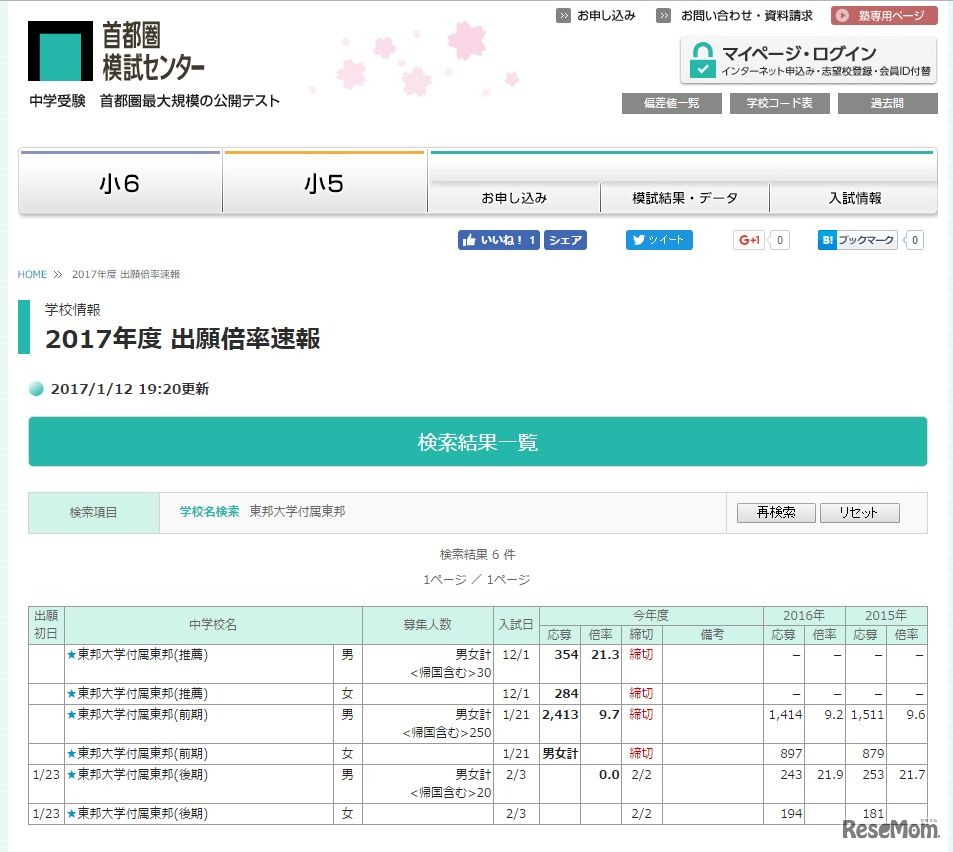The image size is (953, 852).
Task: Open the 入試情報 menu
Action: (854, 198)
